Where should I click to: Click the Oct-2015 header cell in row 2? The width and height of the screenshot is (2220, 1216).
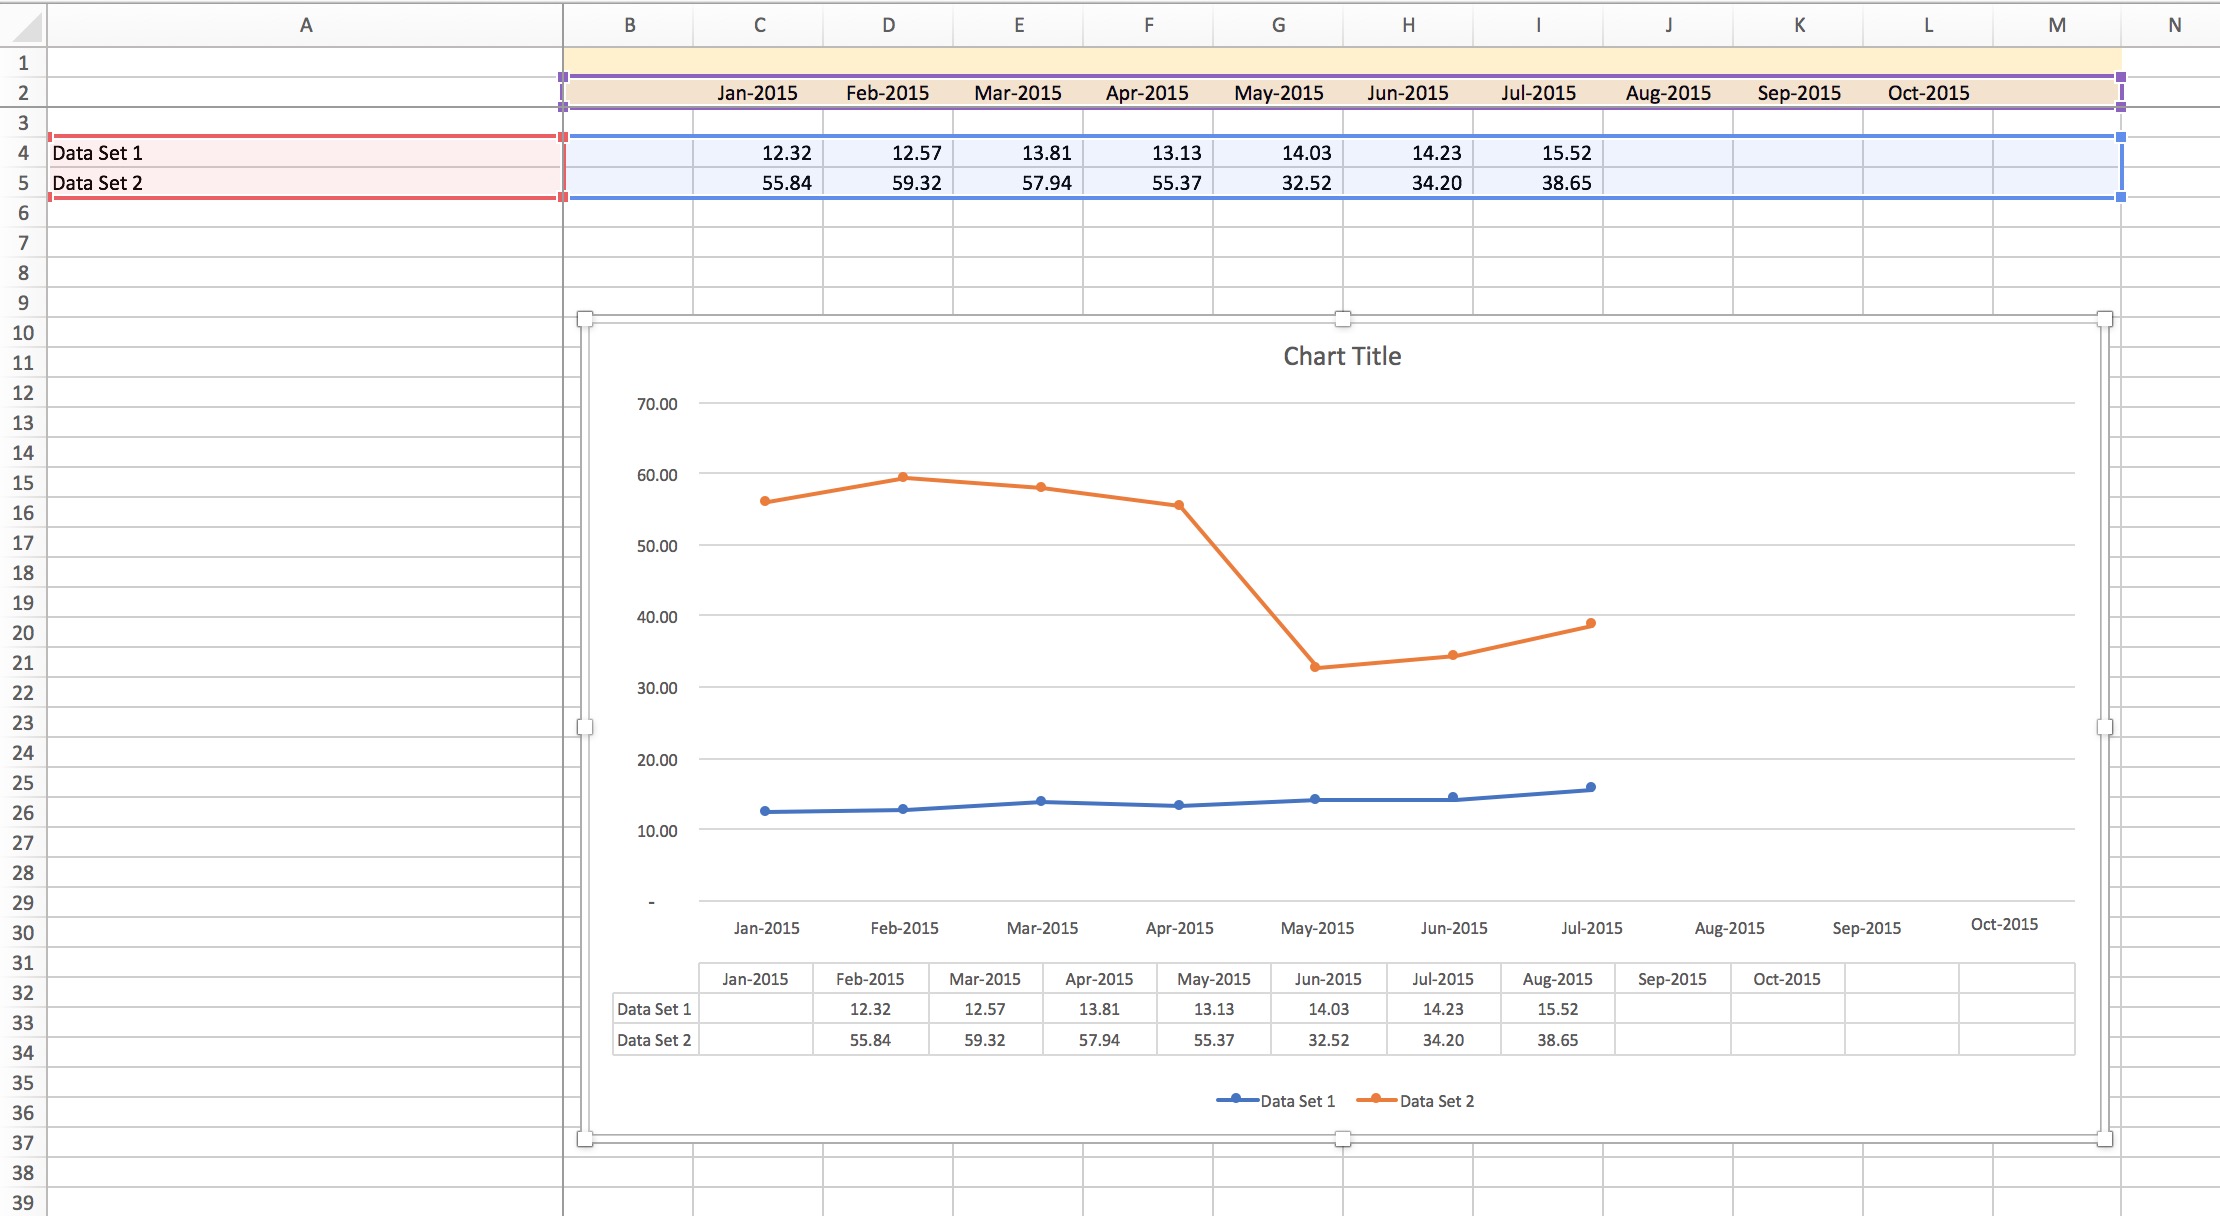click(1928, 92)
